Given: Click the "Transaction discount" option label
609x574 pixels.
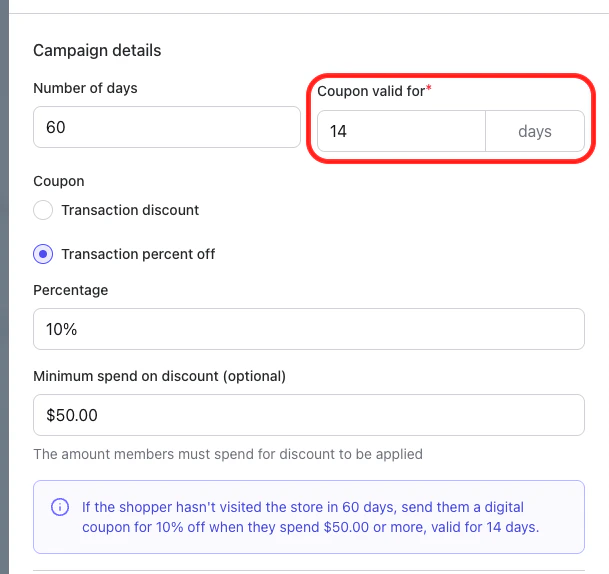Looking at the screenshot, I should point(130,210).
